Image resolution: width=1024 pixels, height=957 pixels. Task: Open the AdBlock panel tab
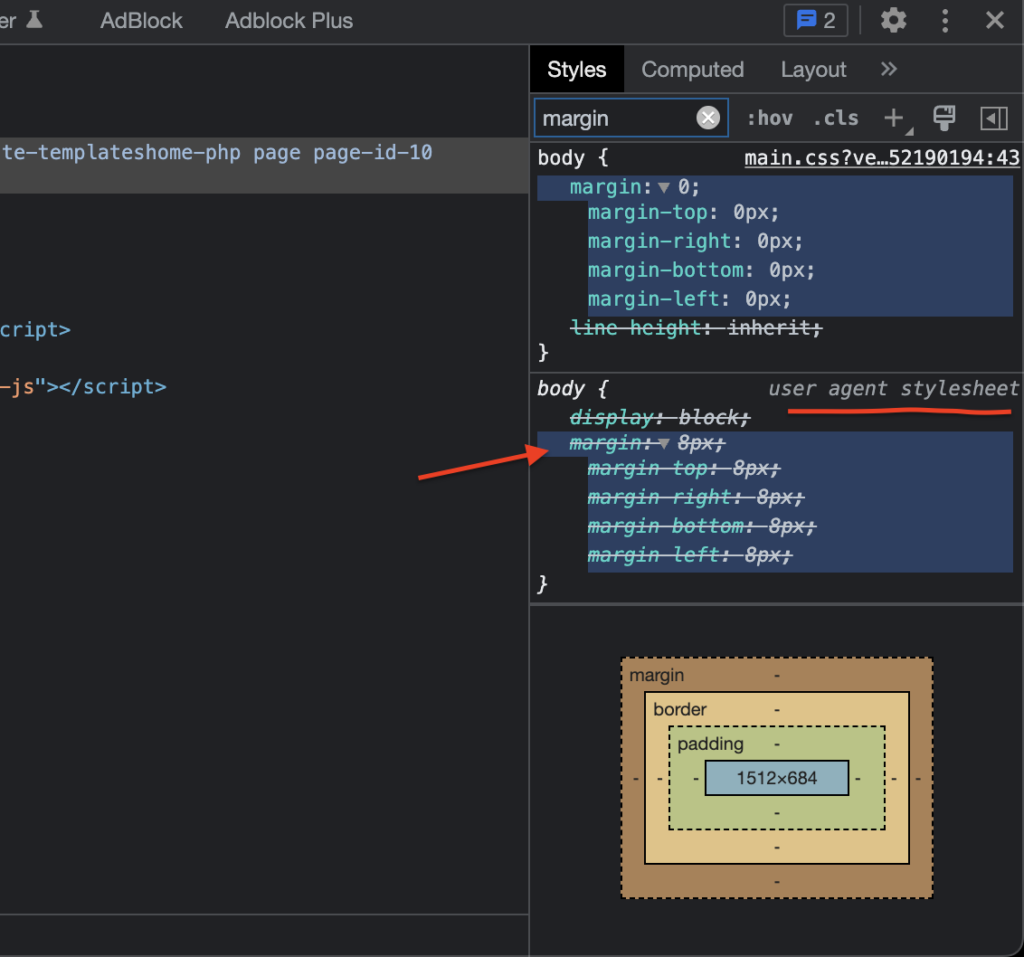(x=141, y=20)
